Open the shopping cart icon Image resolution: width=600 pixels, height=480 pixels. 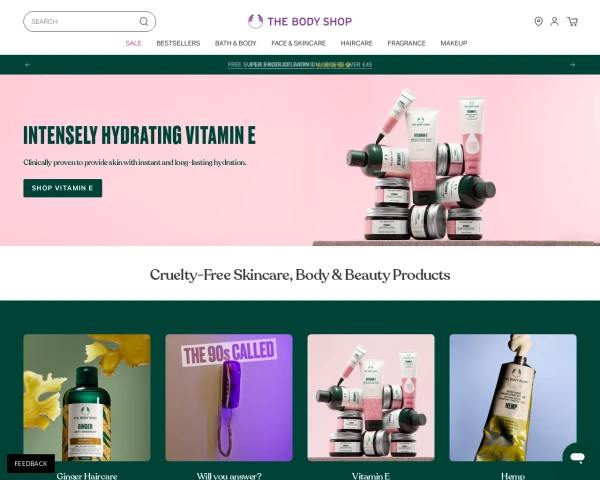pyautogui.click(x=572, y=21)
